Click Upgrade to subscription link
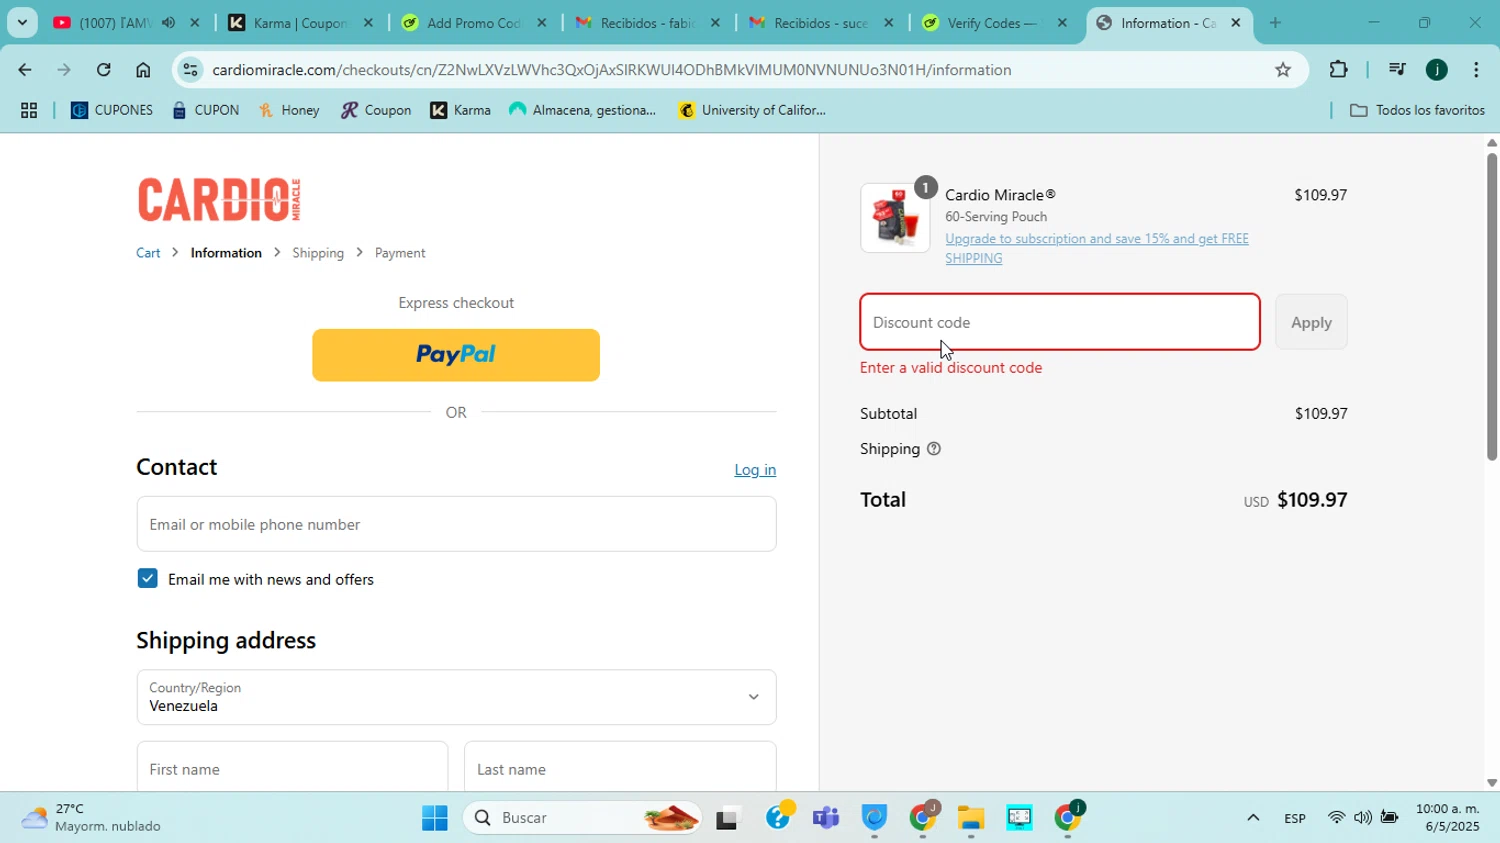 (1097, 248)
